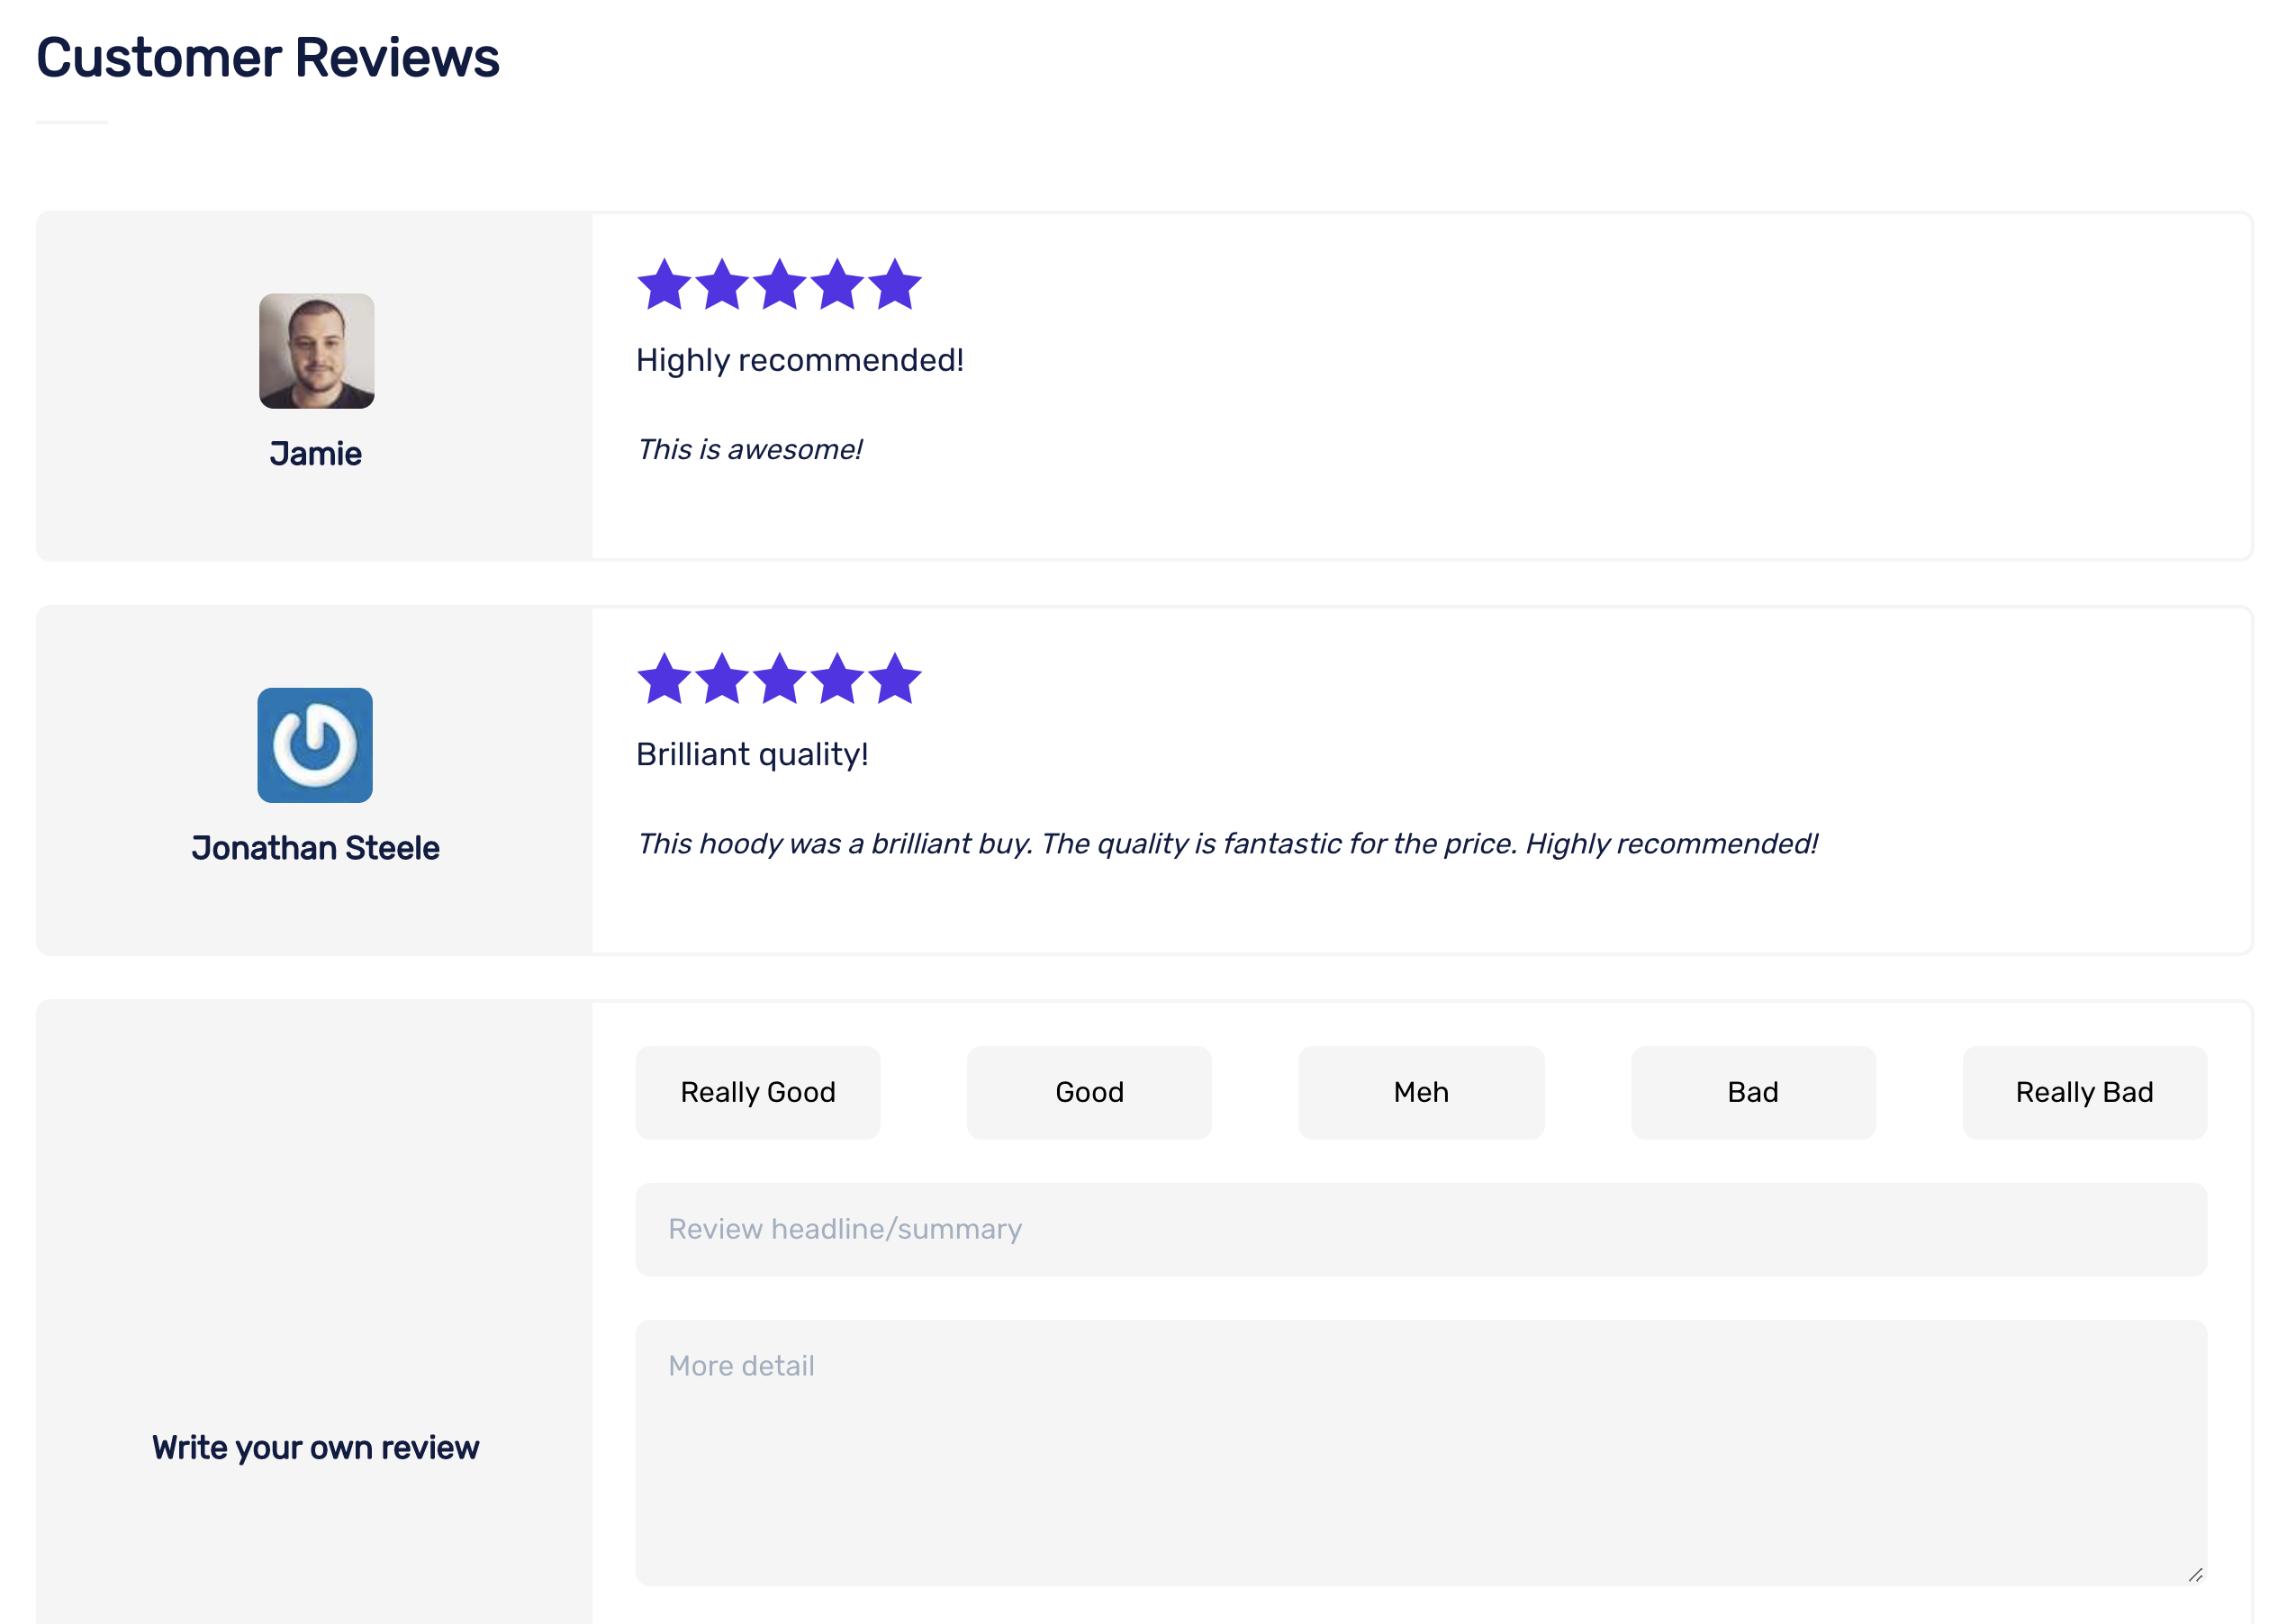Focus the Review headline/summary field

coord(1421,1229)
